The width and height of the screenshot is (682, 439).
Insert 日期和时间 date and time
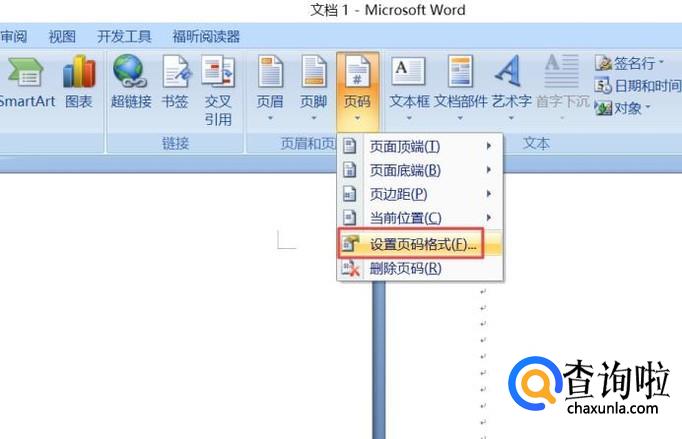tap(638, 86)
